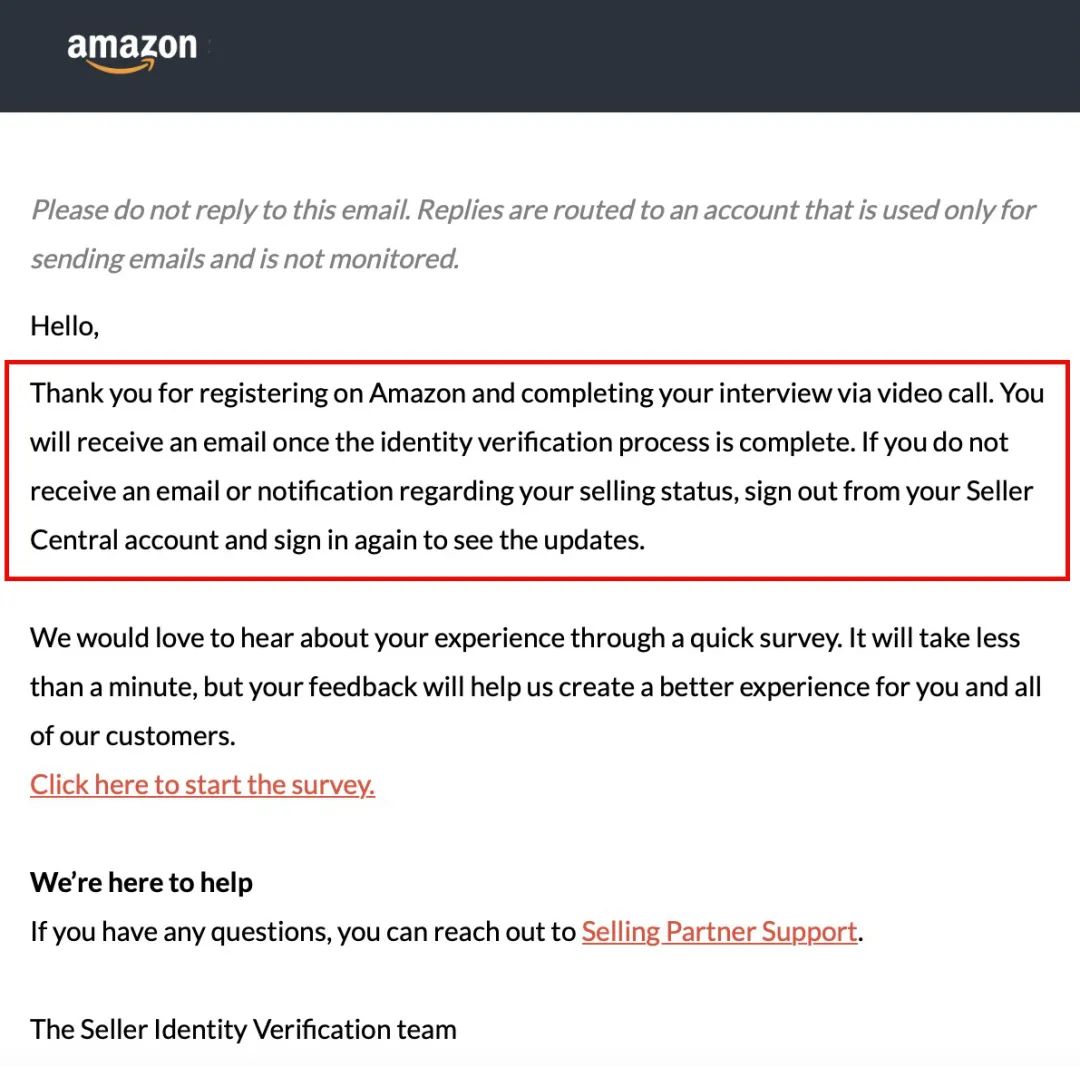Click 'The Seller Identity Verification team' signature
The image size is (1080, 1067).
[243, 1029]
